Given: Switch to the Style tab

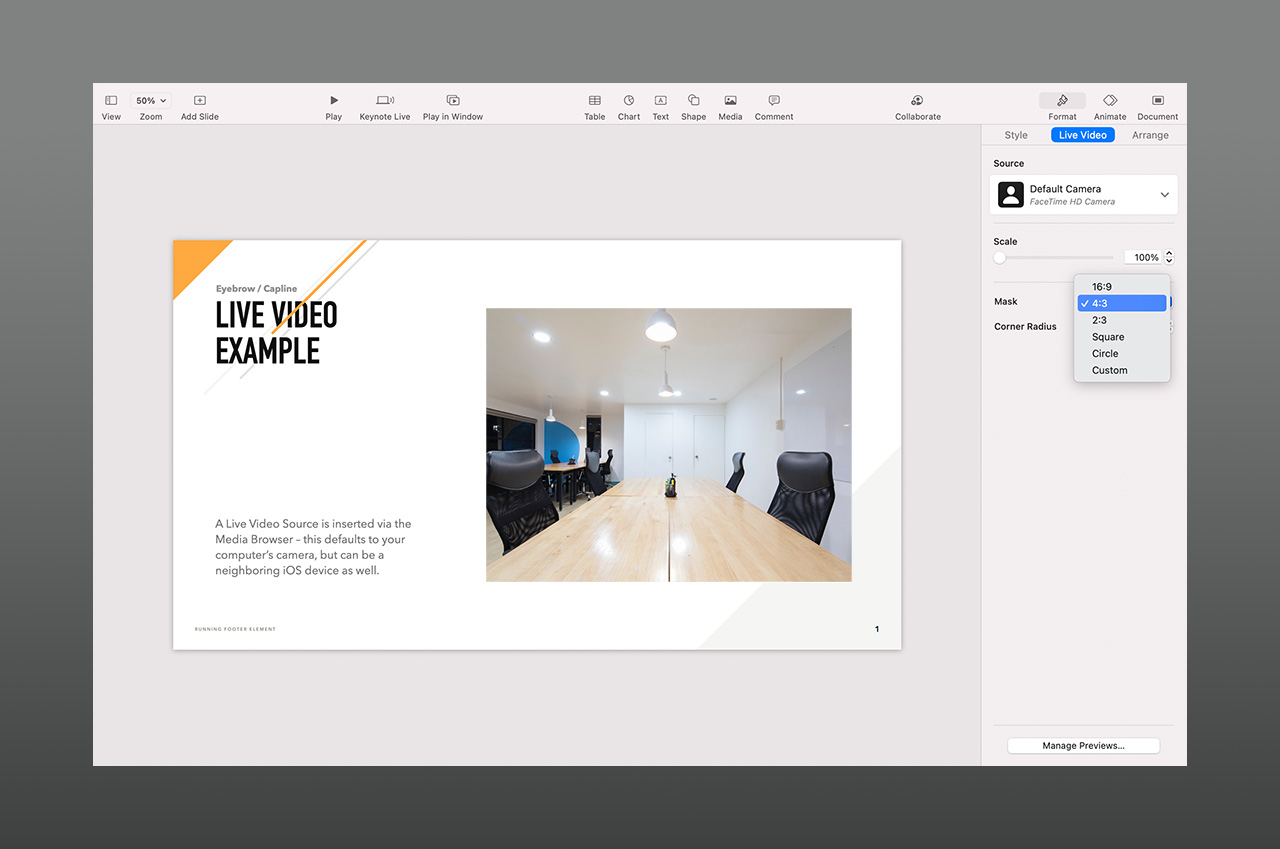Looking at the screenshot, I should coord(1016,135).
